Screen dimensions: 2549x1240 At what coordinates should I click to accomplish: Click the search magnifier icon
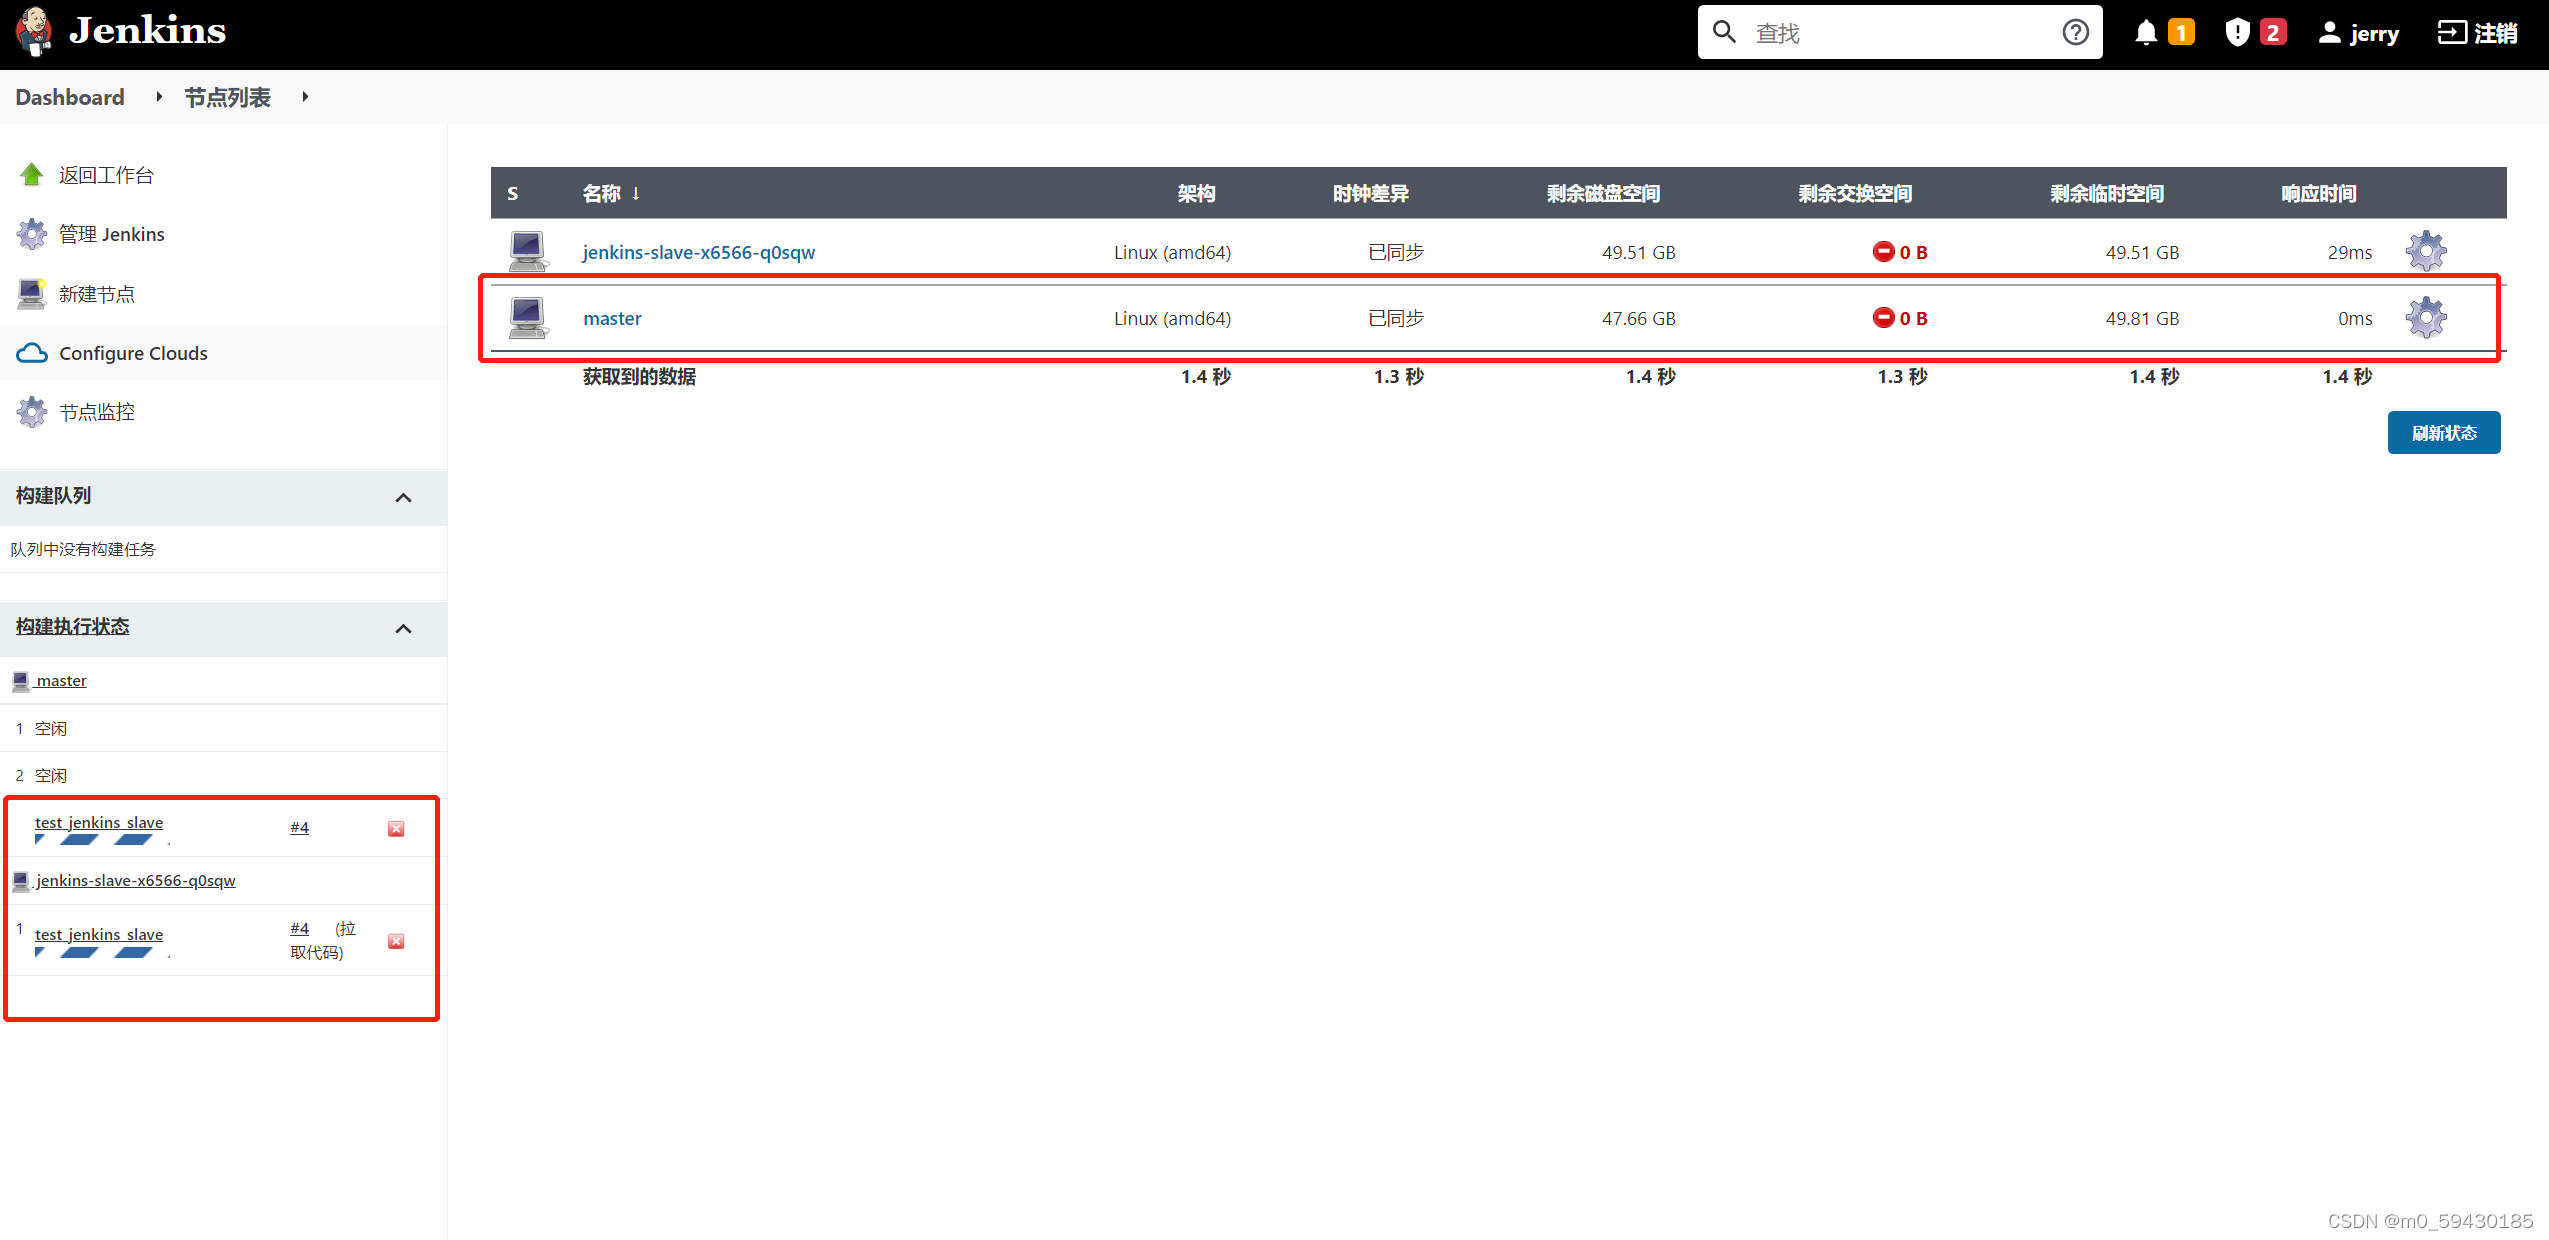click(x=1724, y=32)
